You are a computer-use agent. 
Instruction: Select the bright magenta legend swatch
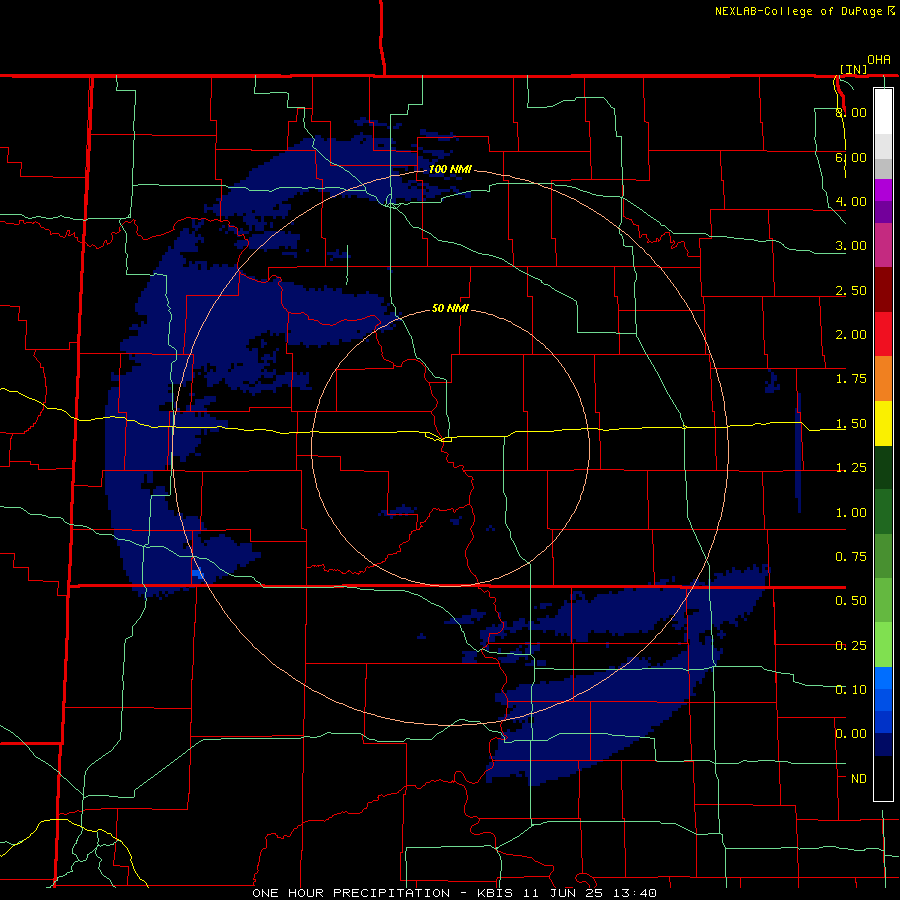(883, 190)
